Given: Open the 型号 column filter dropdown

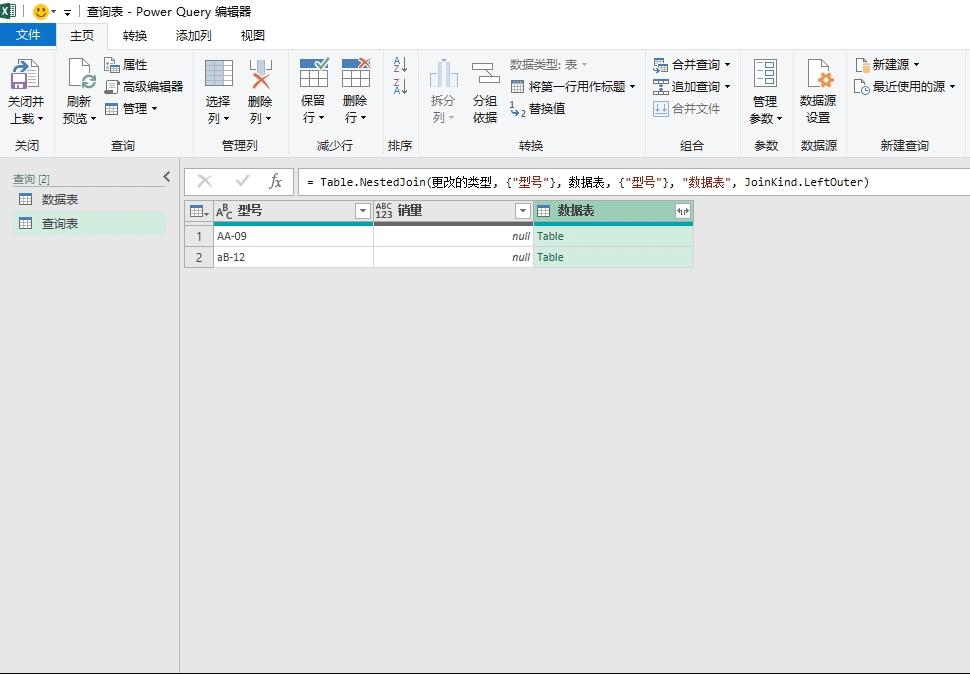Looking at the screenshot, I should pos(364,211).
